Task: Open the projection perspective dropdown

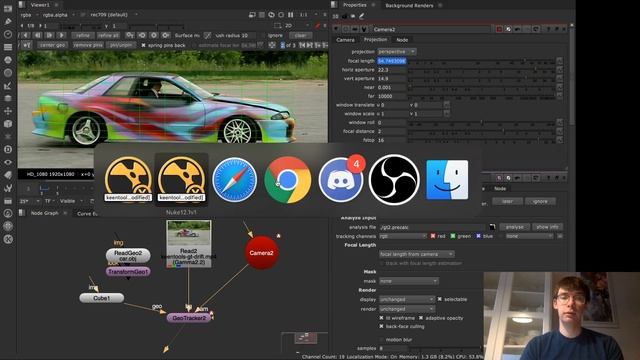Action: 397,52
